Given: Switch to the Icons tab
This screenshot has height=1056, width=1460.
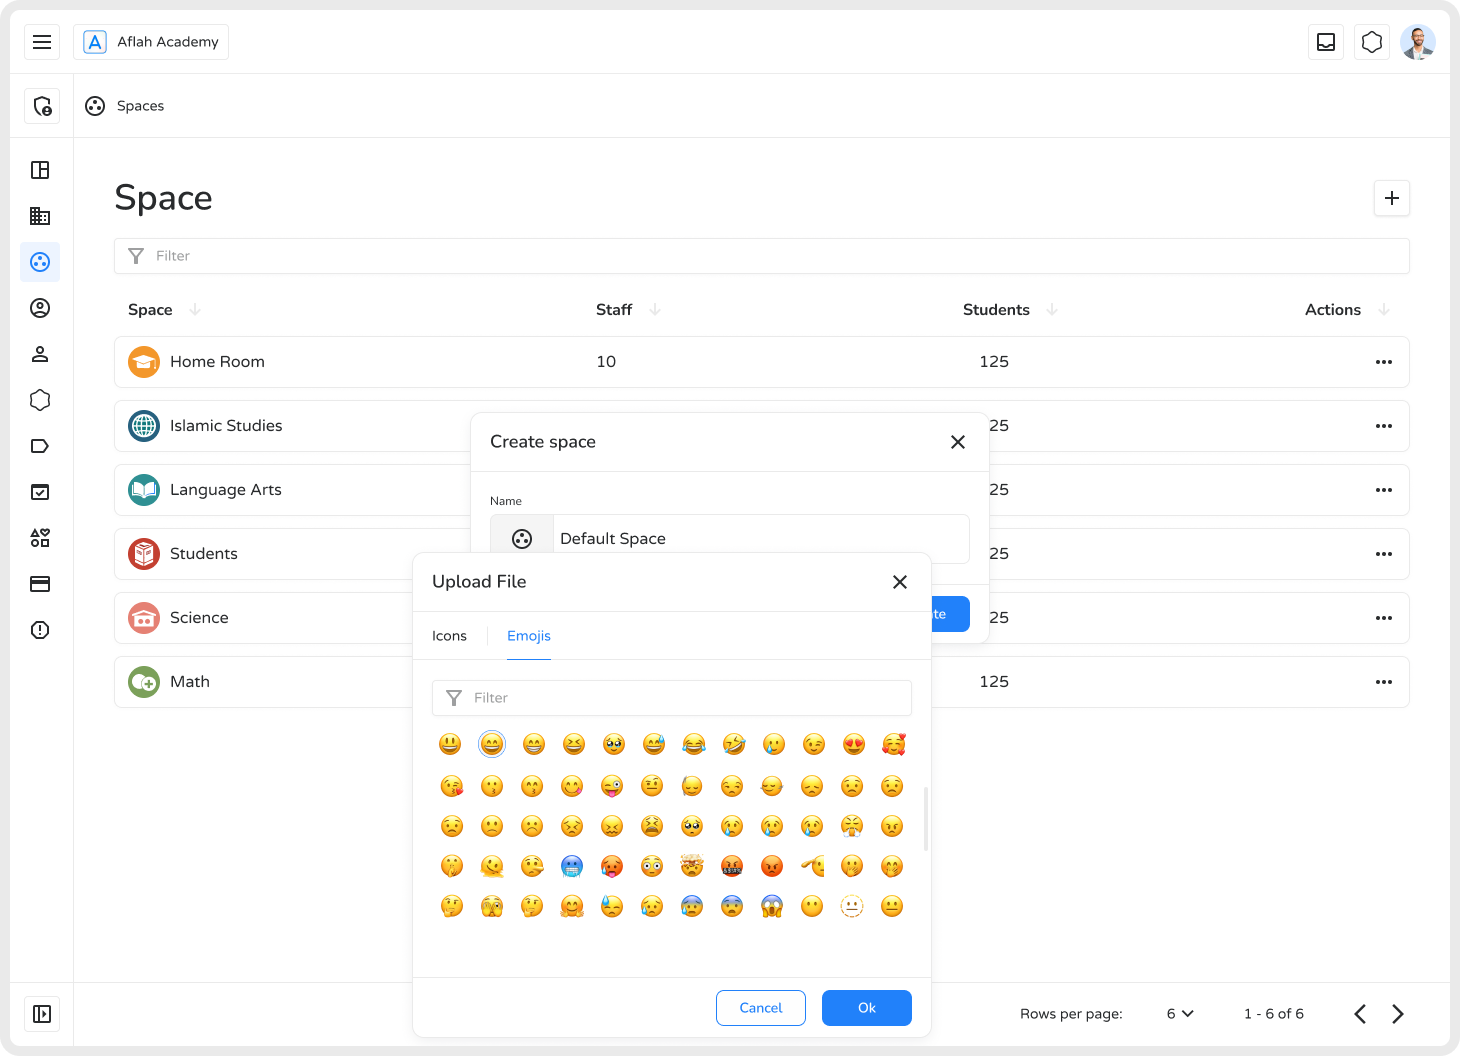Looking at the screenshot, I should 449,636.
